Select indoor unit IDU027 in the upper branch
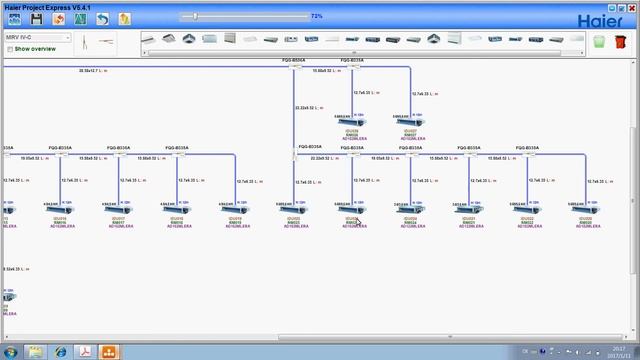 pos(410,122)
